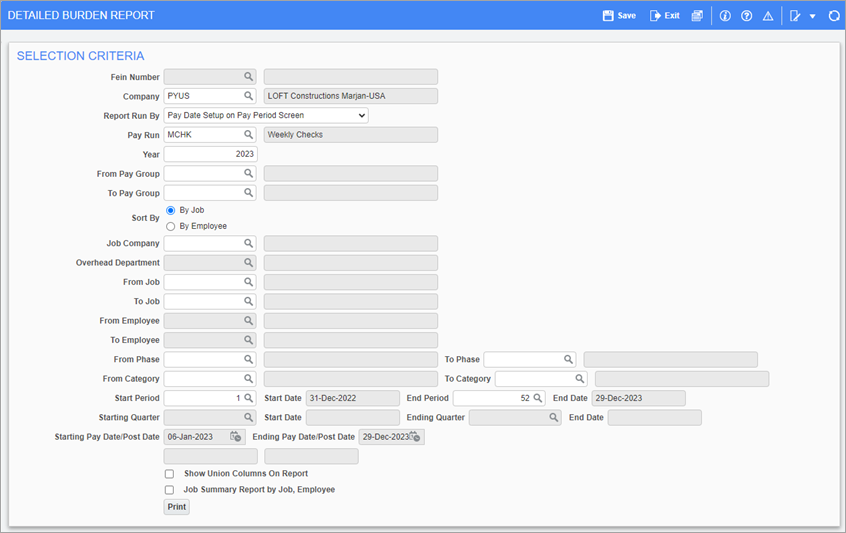
Task: Click the edit notes pencil icon
Action: (x=795, y=16)
